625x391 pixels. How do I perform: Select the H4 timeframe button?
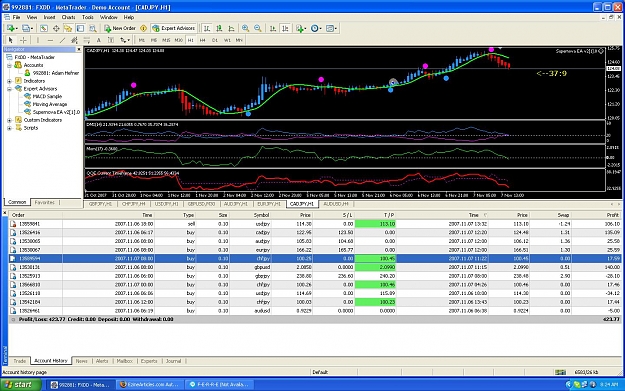[x=202, y=40]
